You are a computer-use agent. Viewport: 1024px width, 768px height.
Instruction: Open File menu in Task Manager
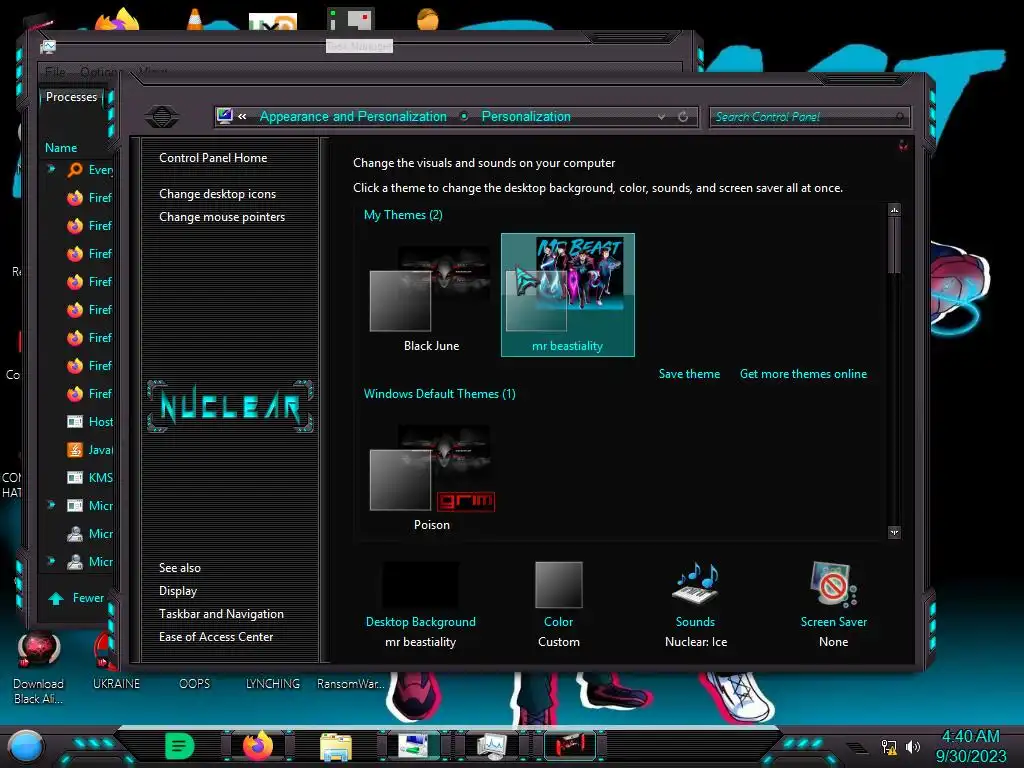(55, 71)
